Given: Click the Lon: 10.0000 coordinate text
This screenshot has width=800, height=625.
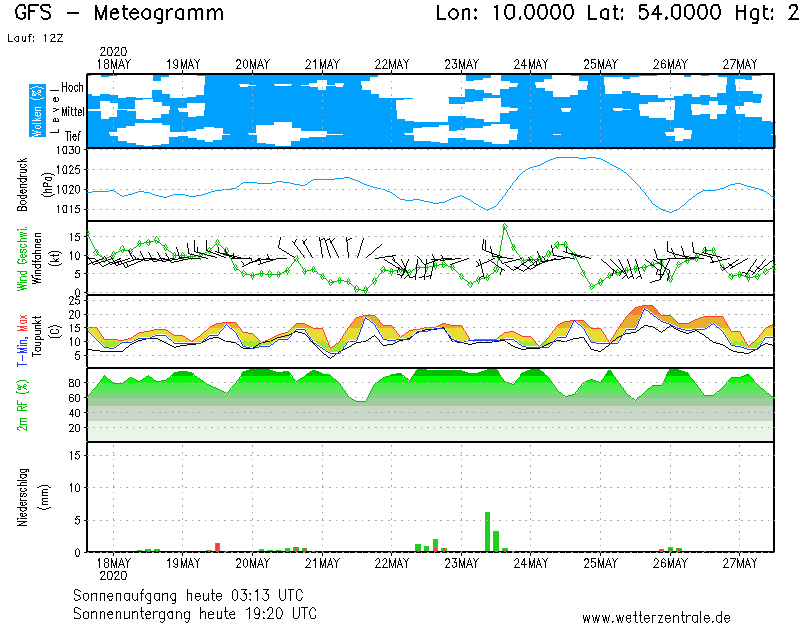Looking at the screenshot, I should [505, 13].
